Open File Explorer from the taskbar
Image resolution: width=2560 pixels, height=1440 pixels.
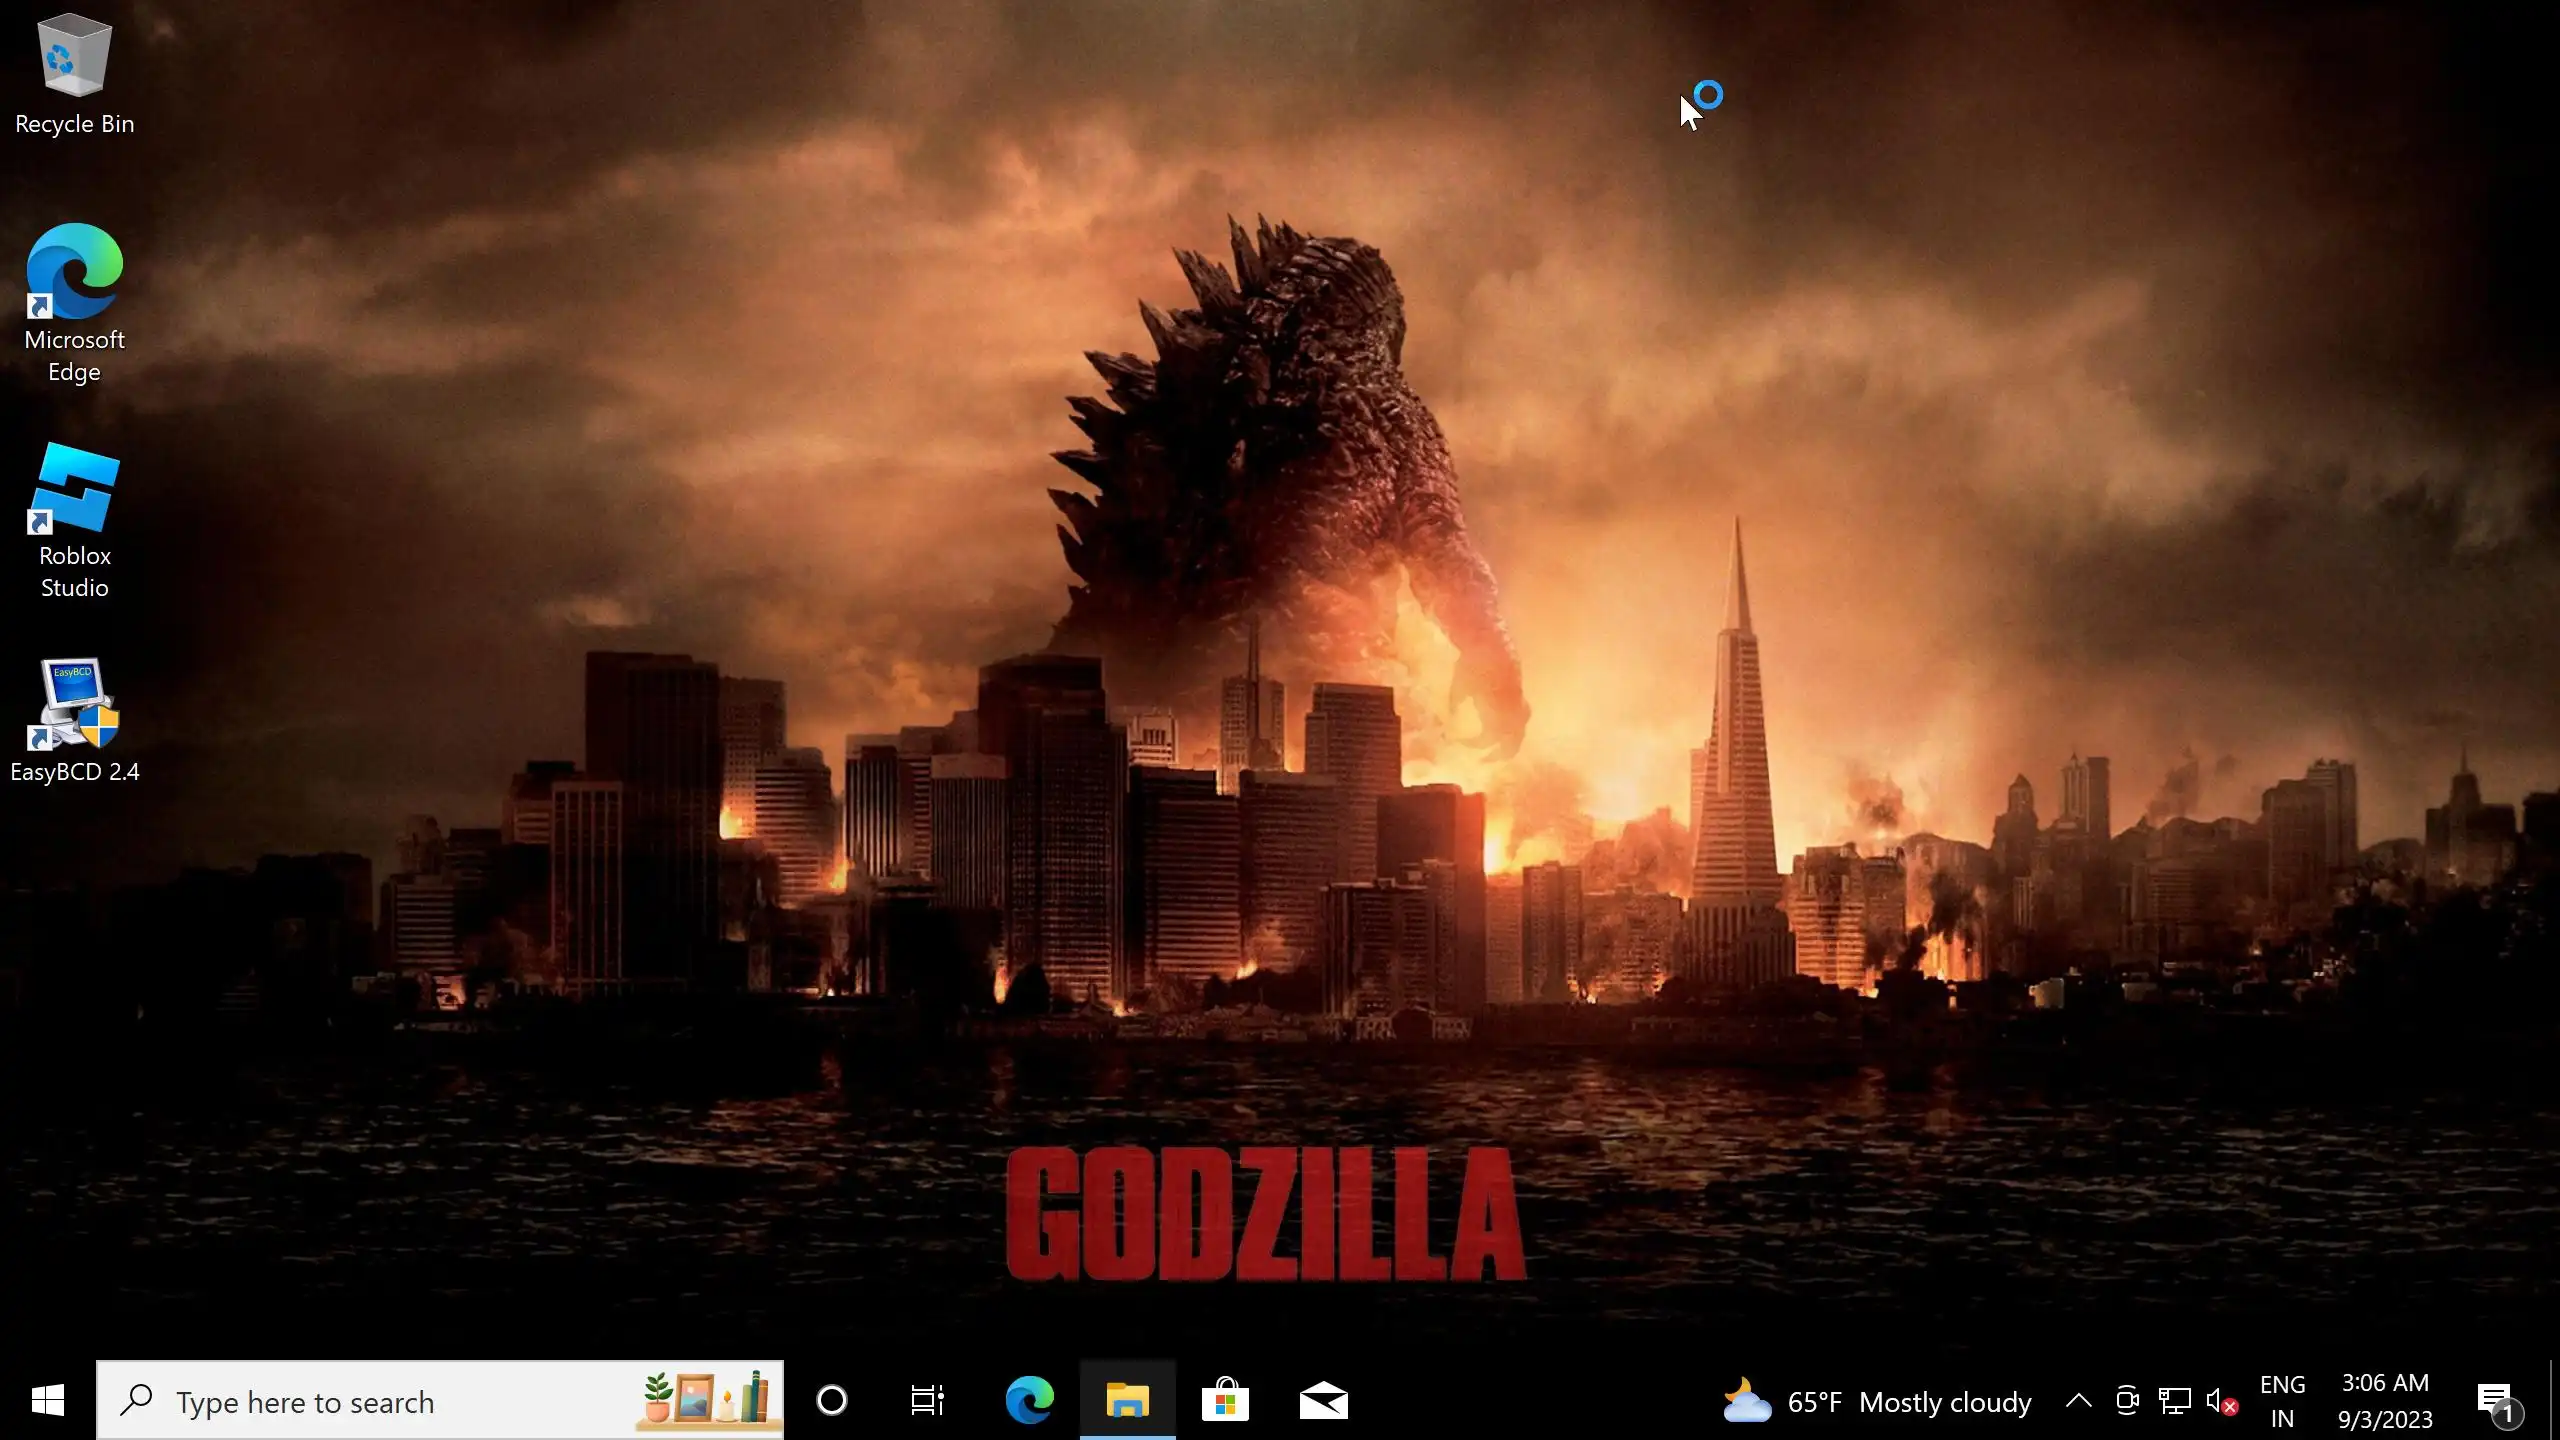click(x=1127, y=1401)
